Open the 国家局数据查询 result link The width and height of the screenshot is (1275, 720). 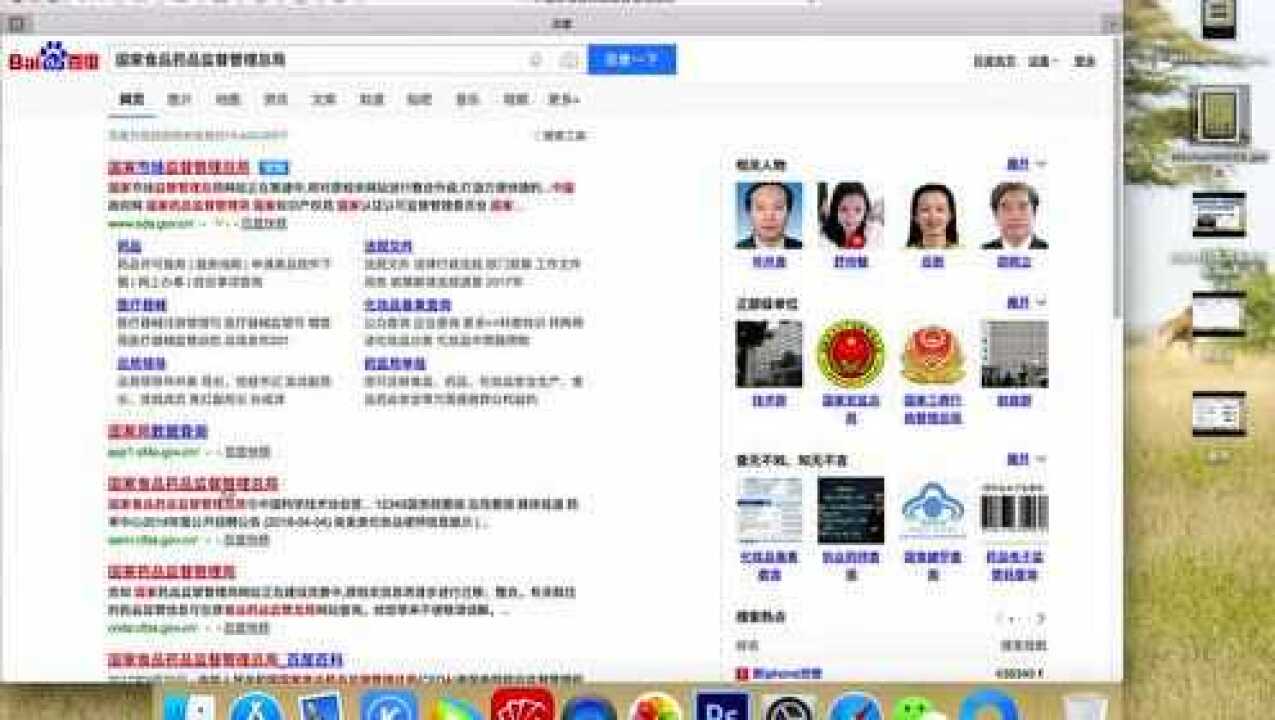point(158,432)
